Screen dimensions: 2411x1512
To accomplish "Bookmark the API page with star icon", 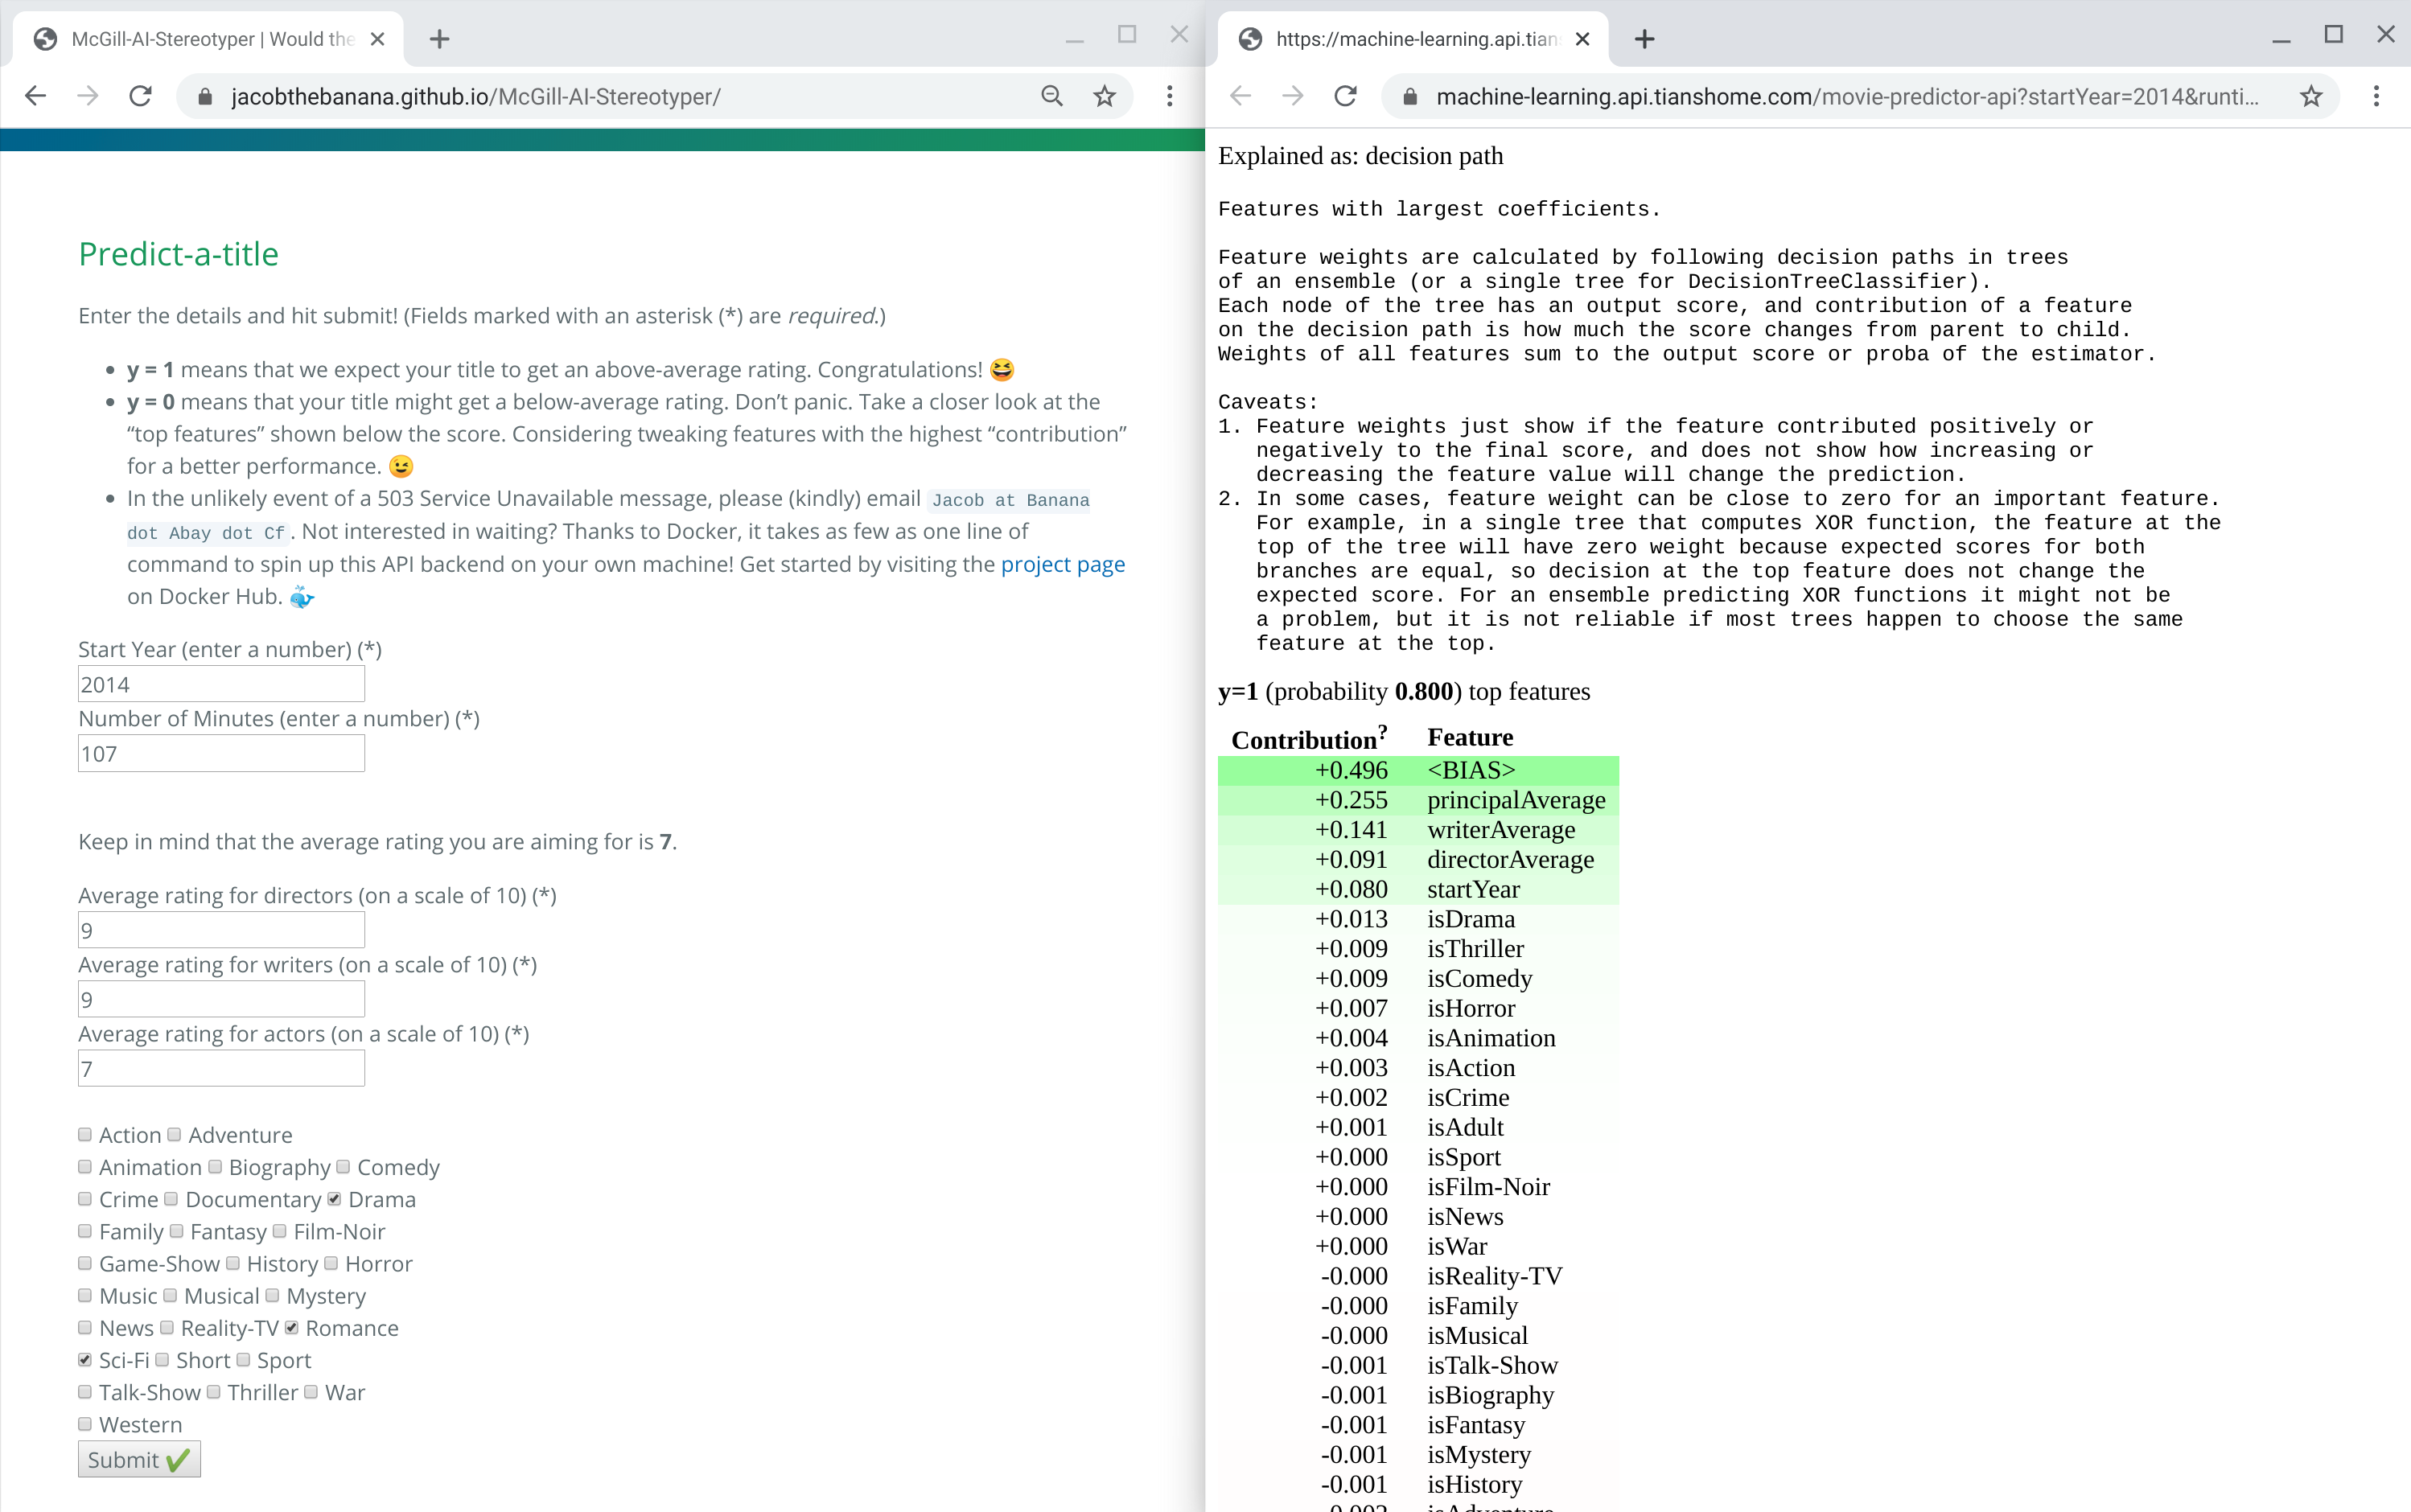I will tap(2310, 96).
